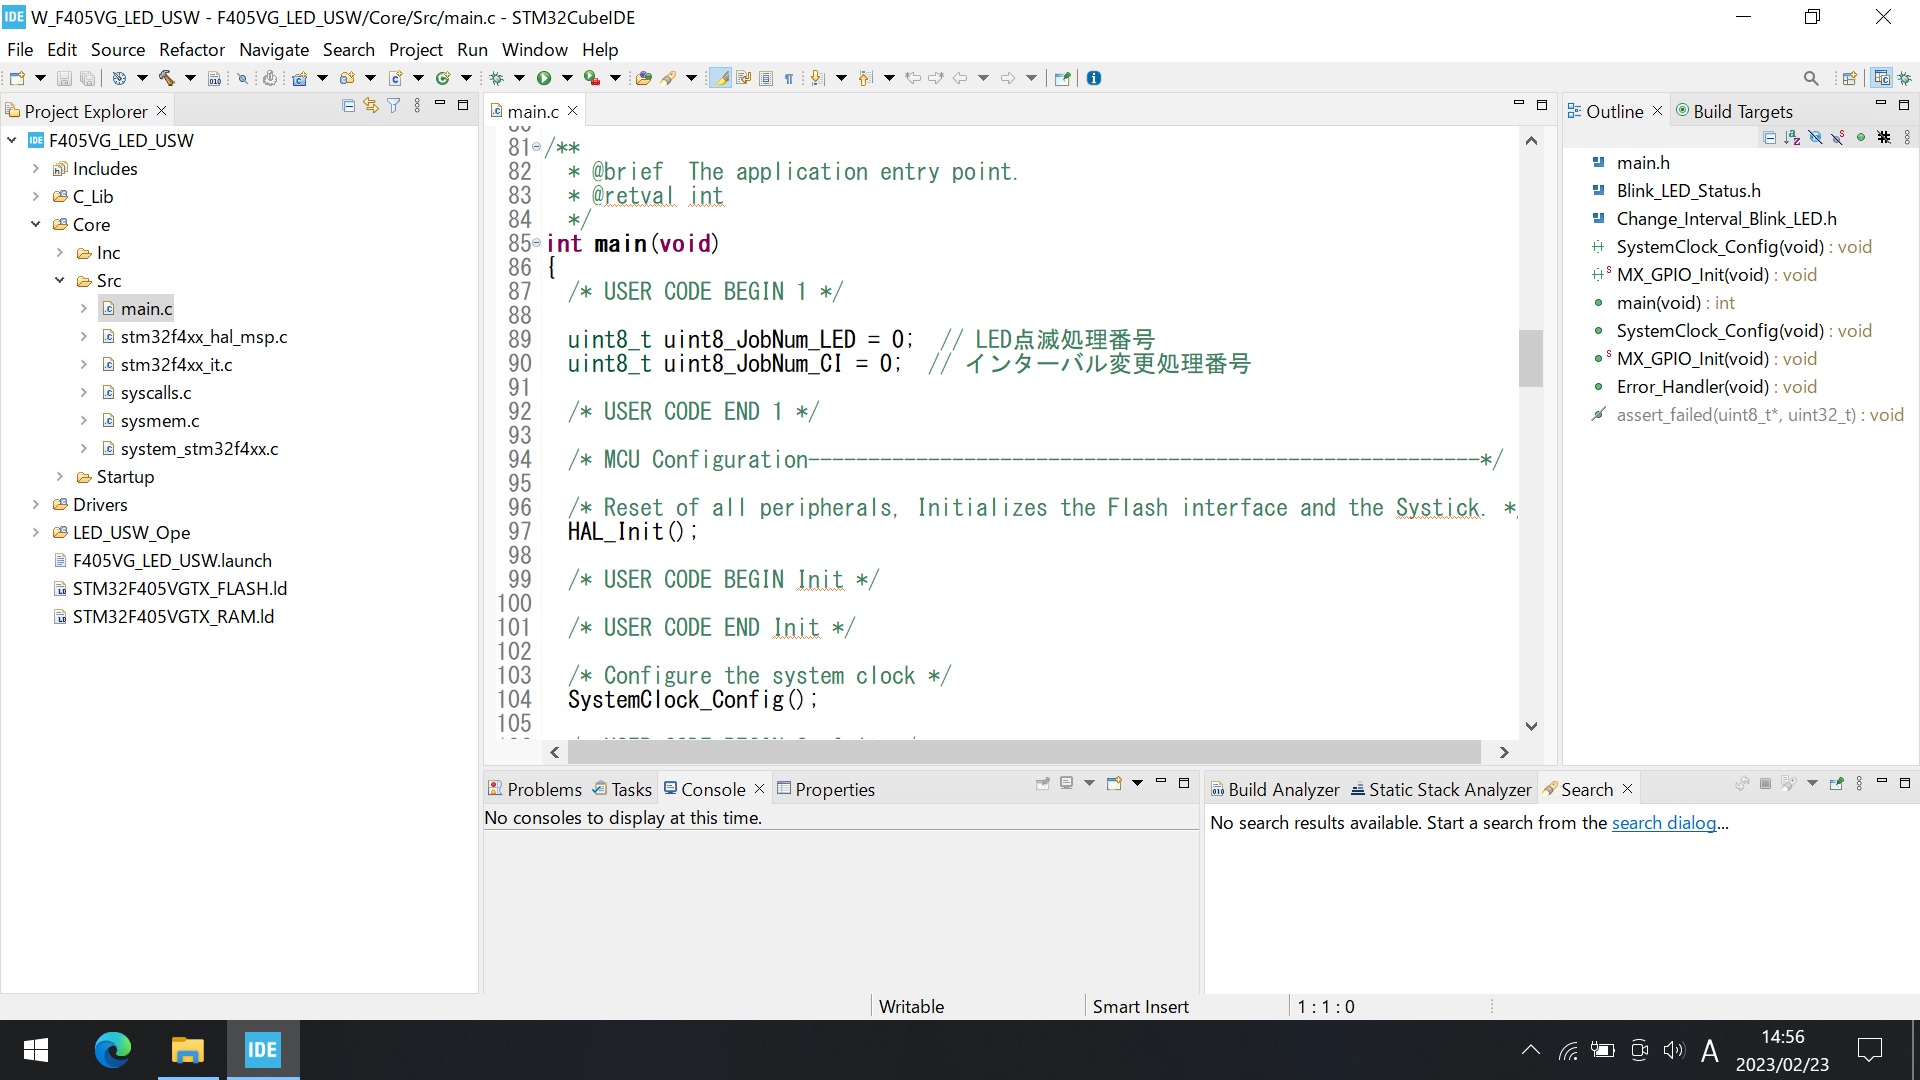Click the search dialog link

pyautogui.click(x=1664, y=823)
